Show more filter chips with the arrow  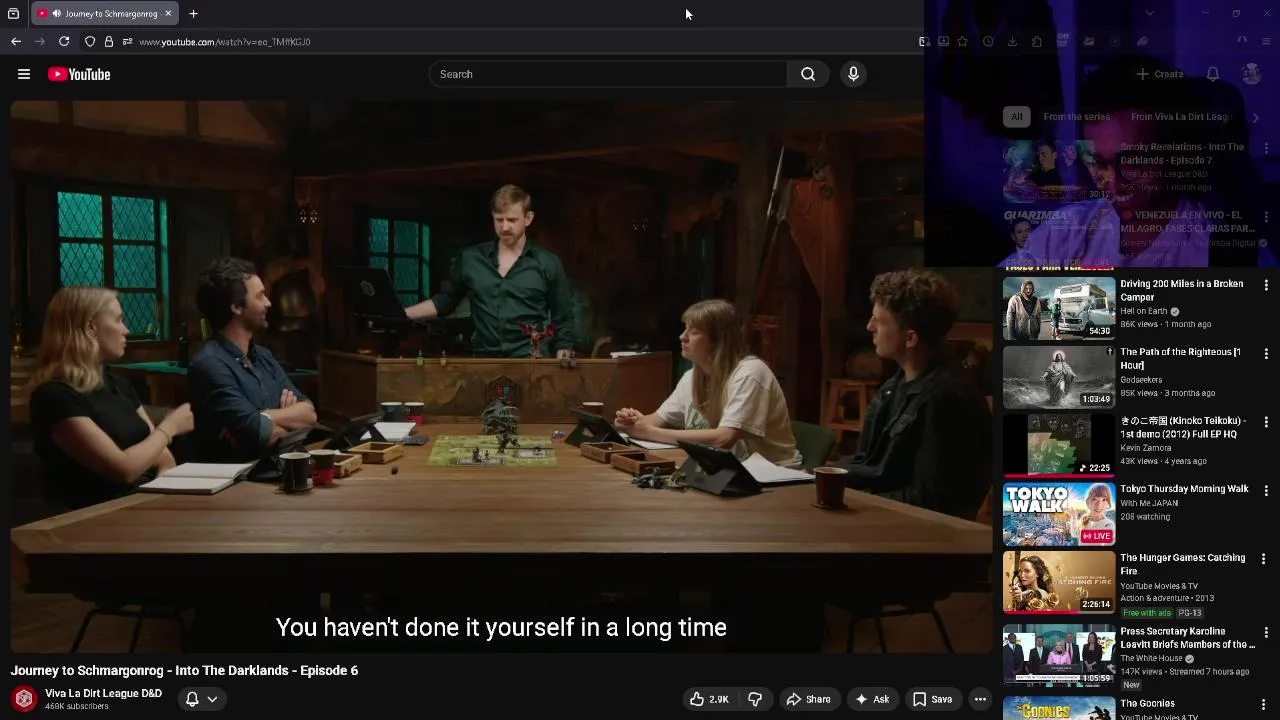click(x=1256, y=117)
